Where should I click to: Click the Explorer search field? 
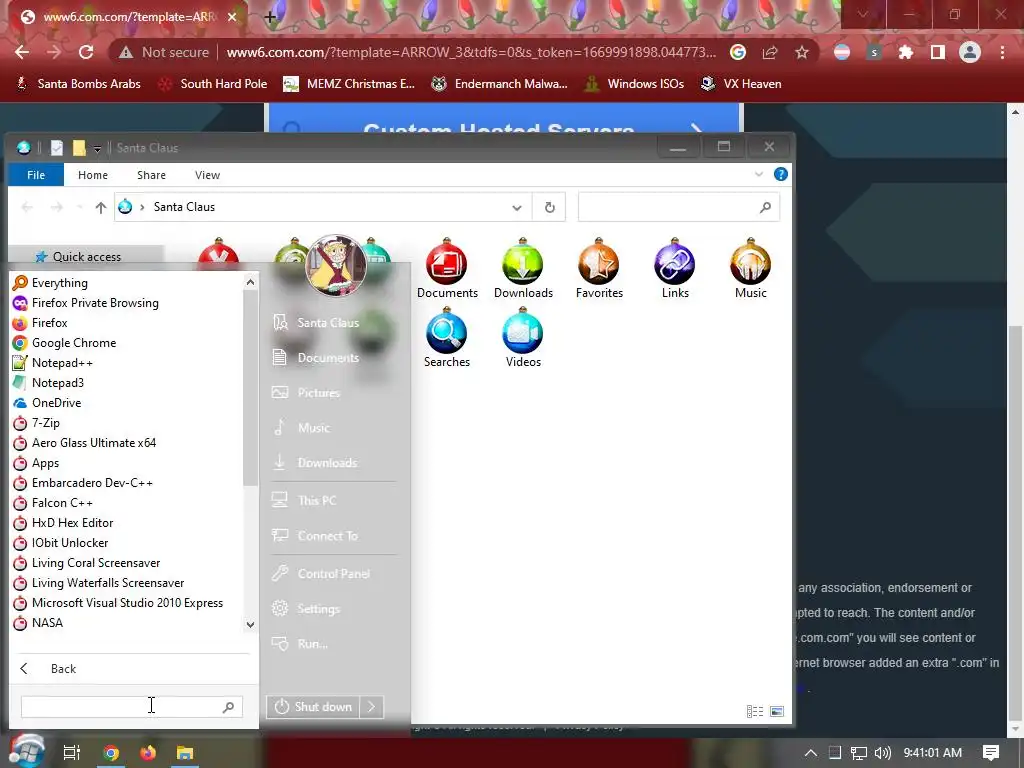coord(679,208)
